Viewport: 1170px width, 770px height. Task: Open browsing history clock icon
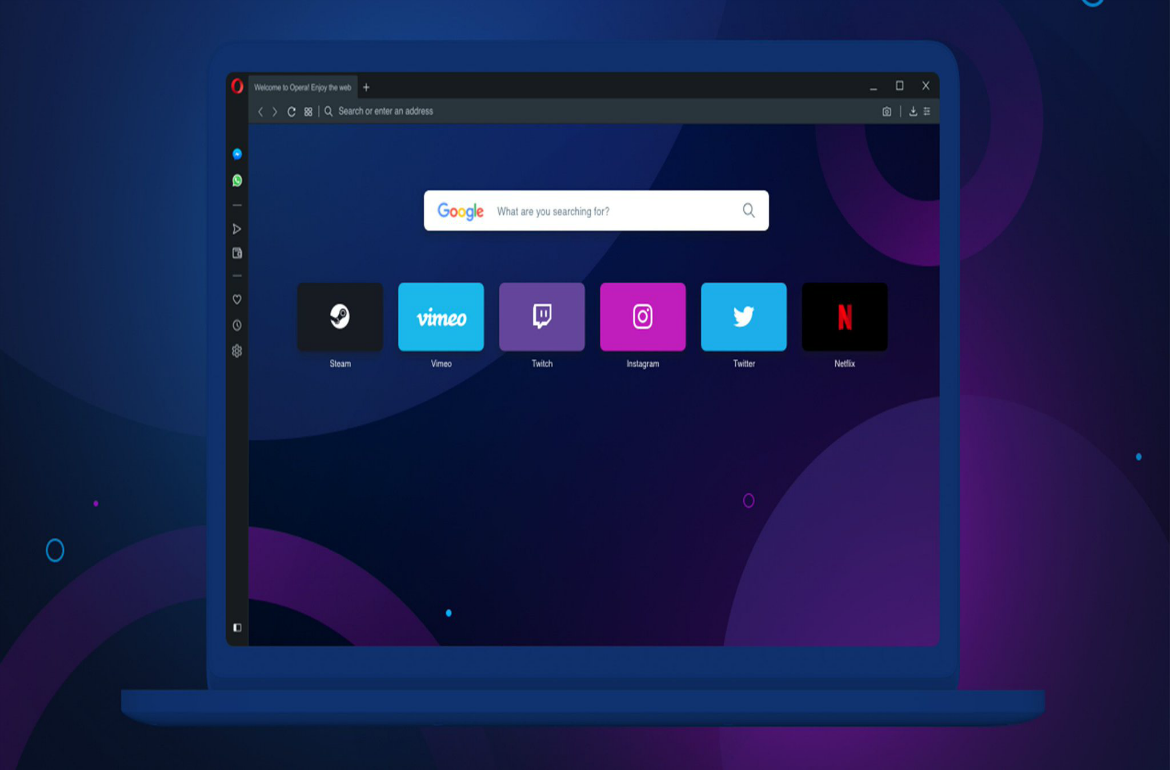(x=237, y=325)
